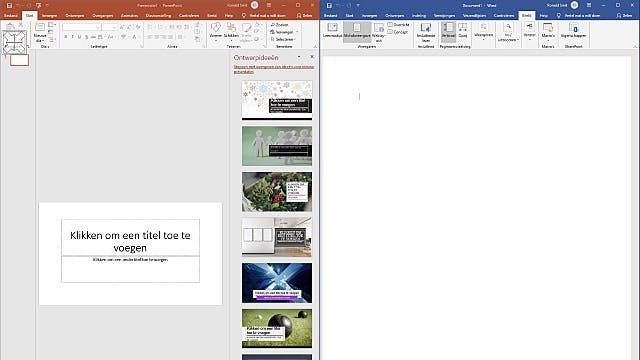640x360 pixels.
Task: Open the Vormen shapes gallery
Action: (x=216, y=31)
